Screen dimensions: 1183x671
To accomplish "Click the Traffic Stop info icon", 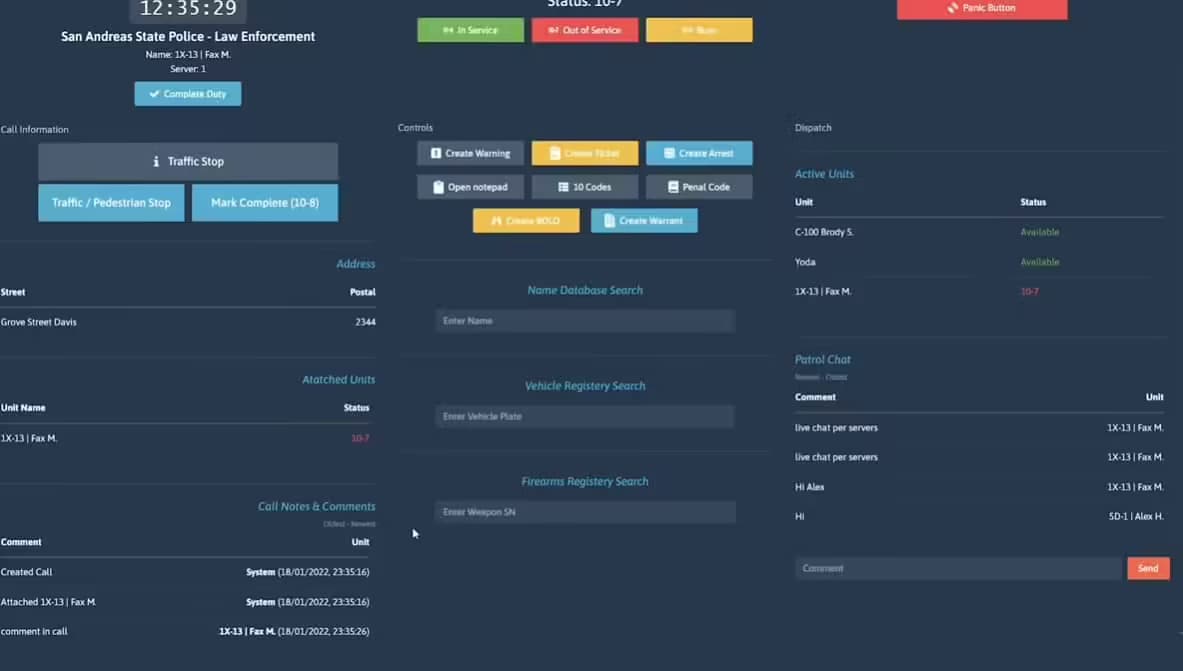I will (156, 162).
